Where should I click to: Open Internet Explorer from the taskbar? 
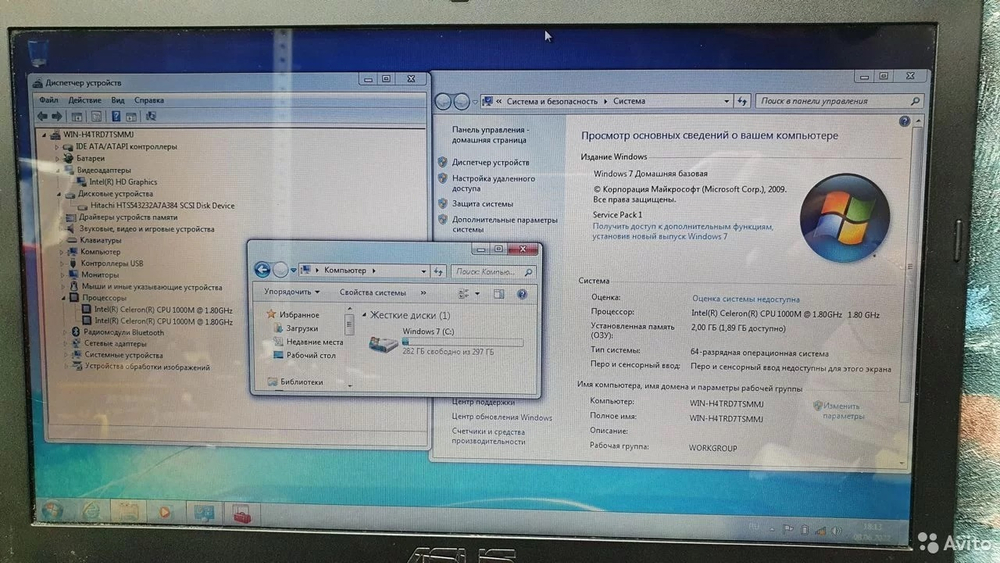[x=91, y=511]
